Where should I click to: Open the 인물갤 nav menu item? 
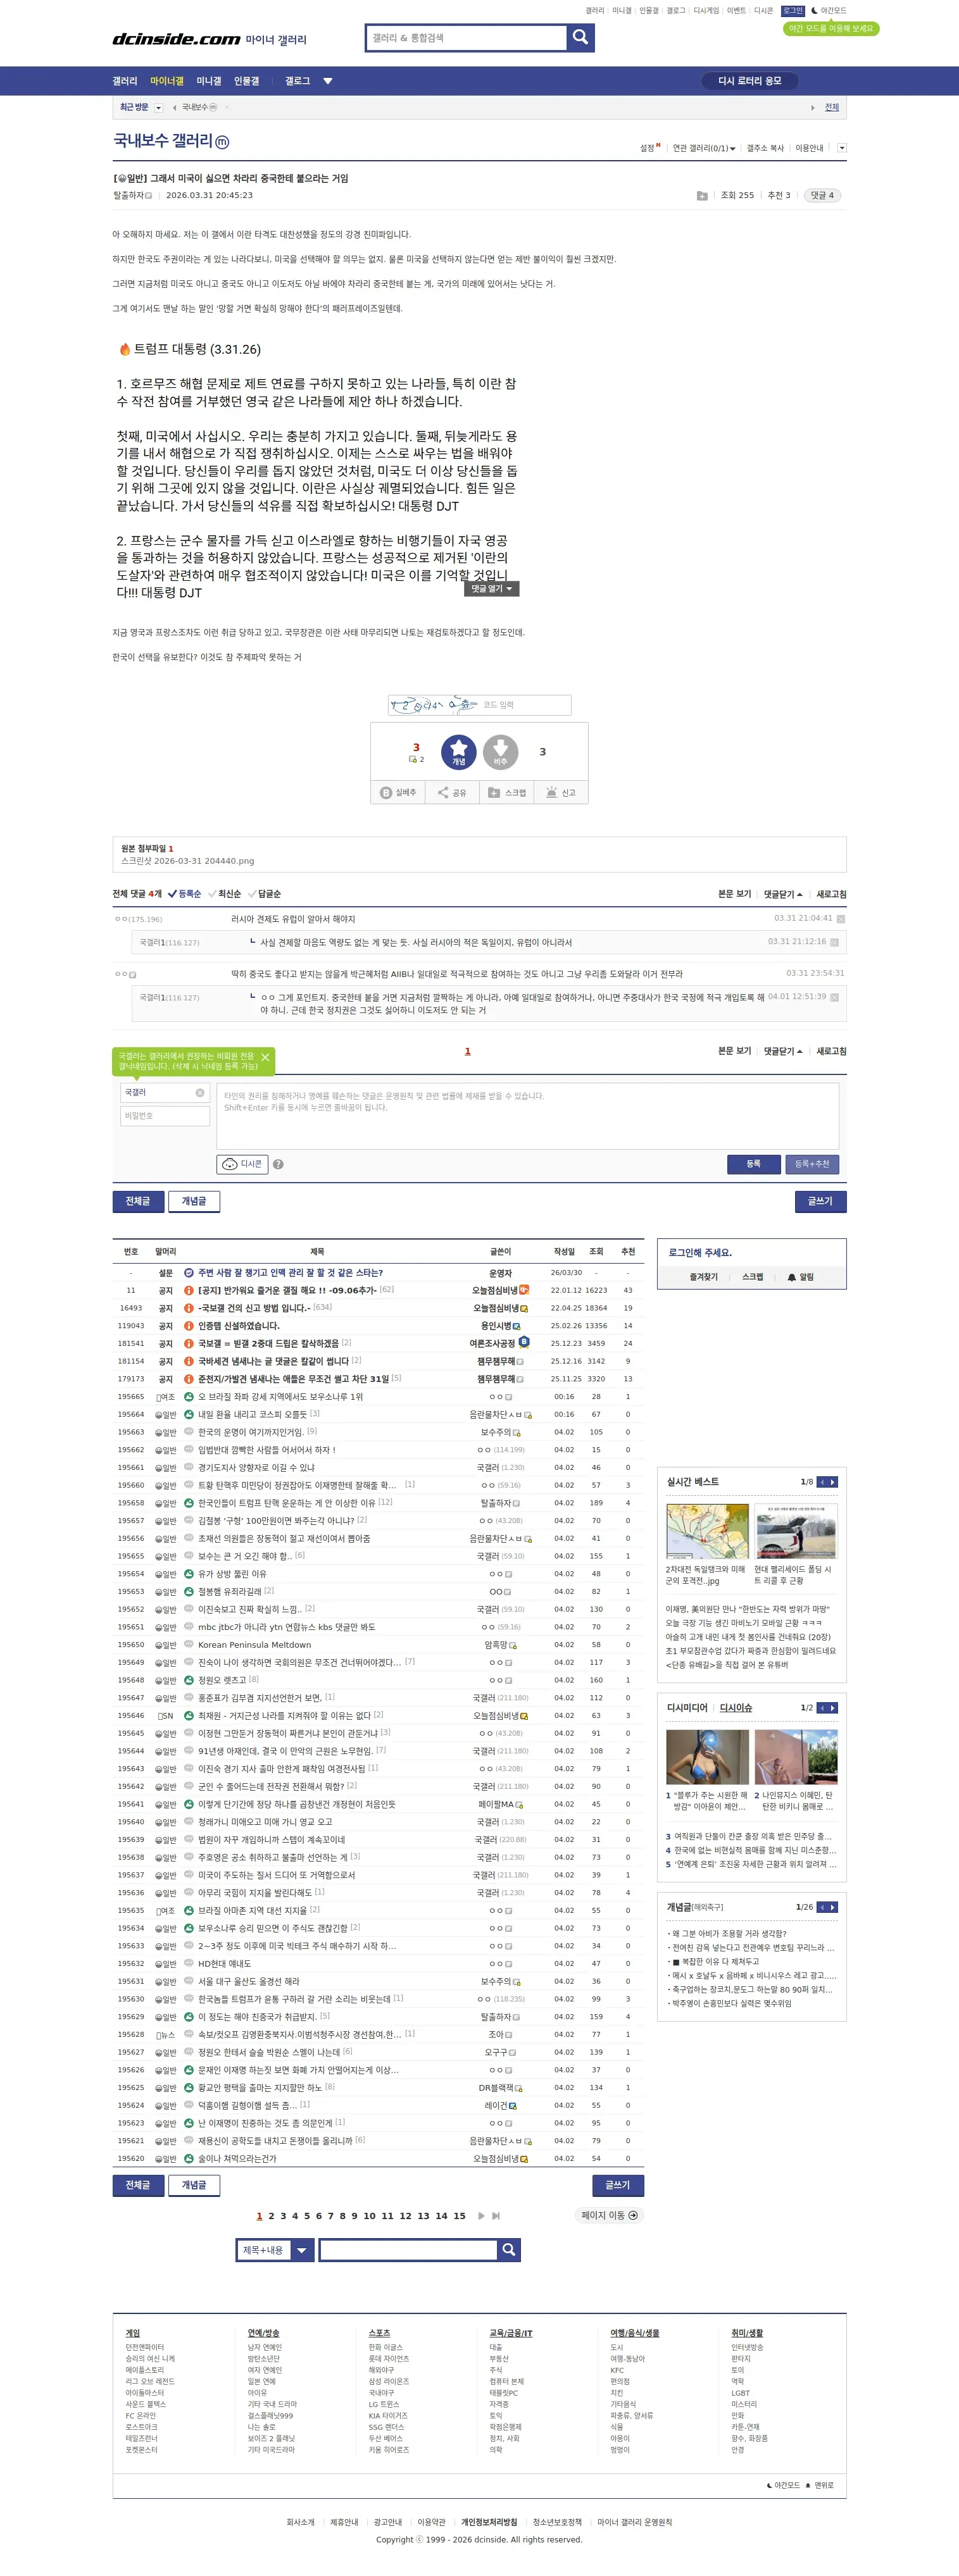pos(246,81)
